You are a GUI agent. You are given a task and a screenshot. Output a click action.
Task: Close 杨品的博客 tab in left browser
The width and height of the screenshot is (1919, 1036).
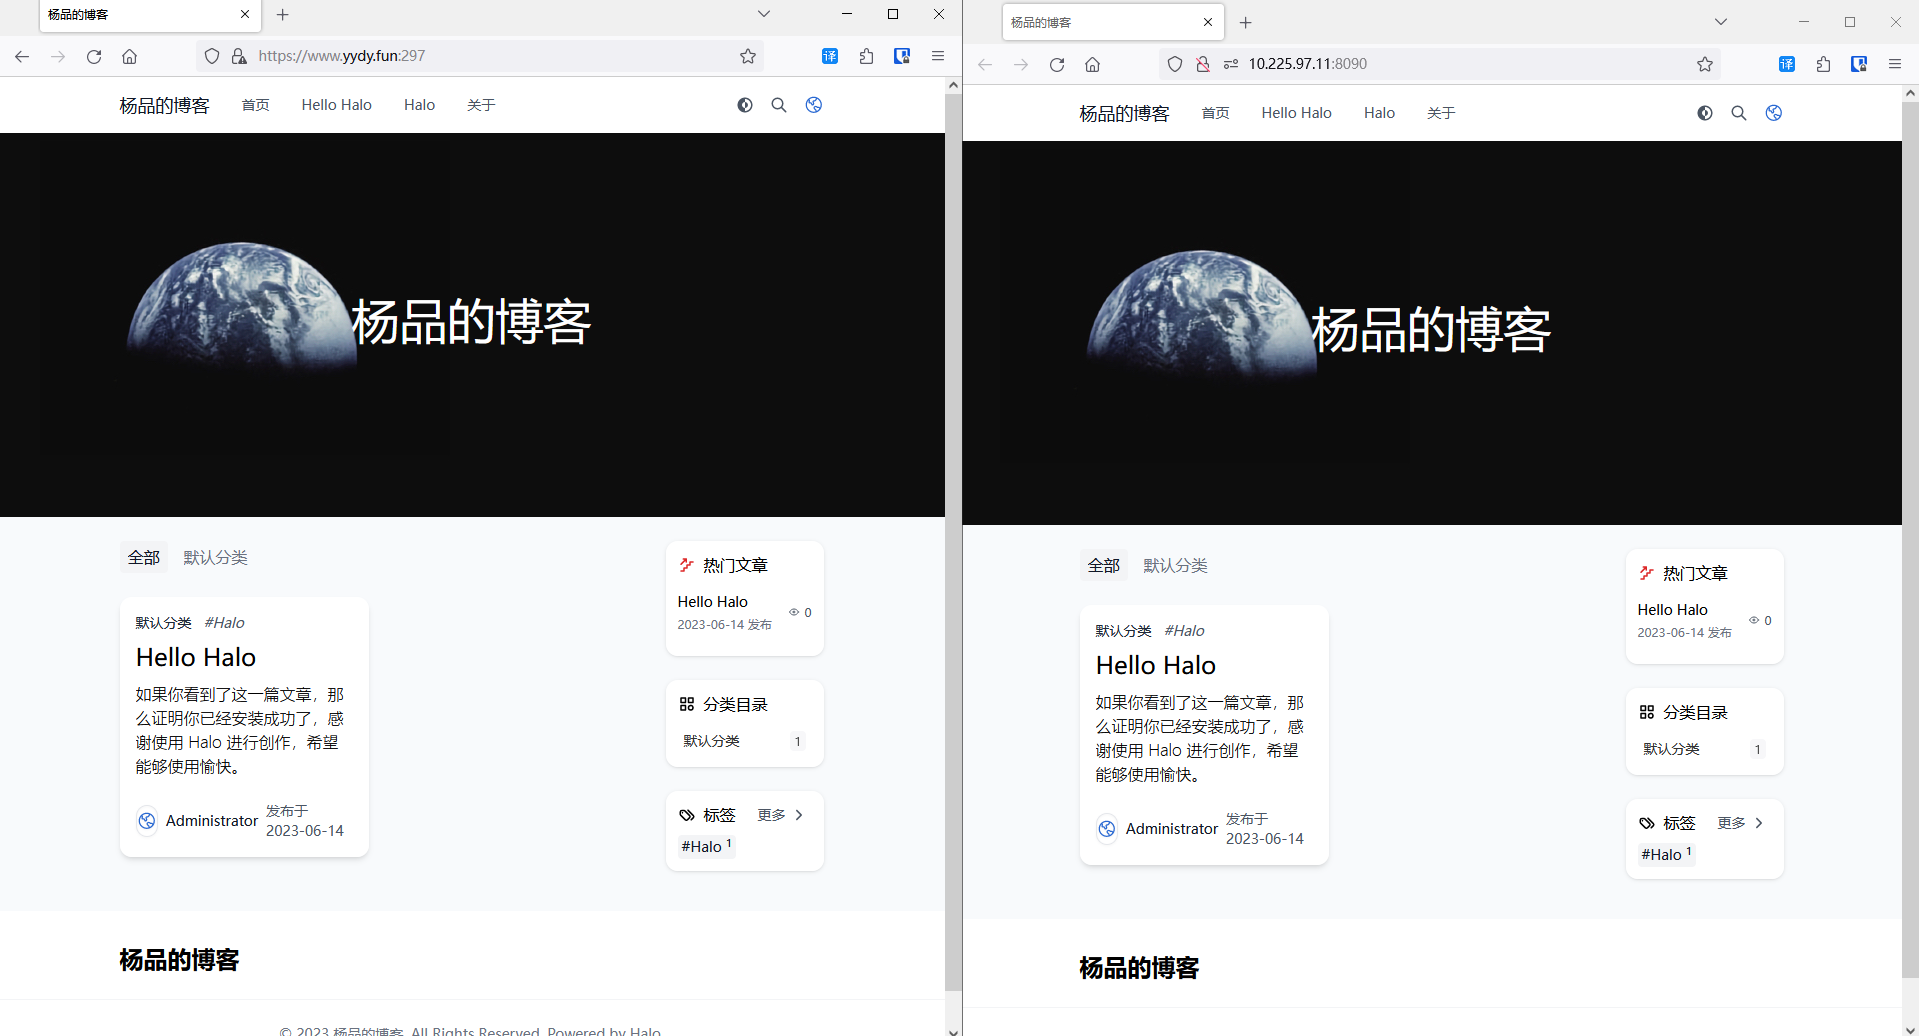coord(245,15)
